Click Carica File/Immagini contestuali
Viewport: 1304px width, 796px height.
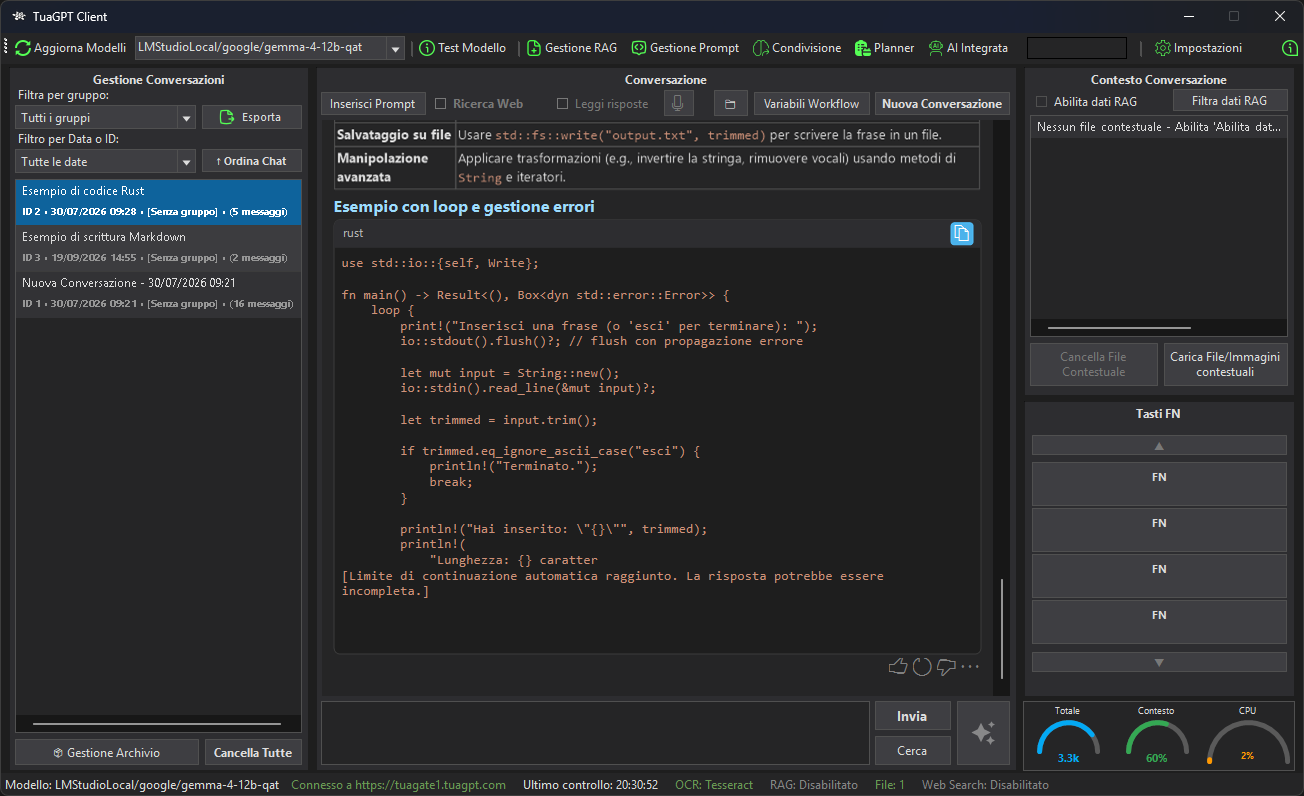point(1225,365)
